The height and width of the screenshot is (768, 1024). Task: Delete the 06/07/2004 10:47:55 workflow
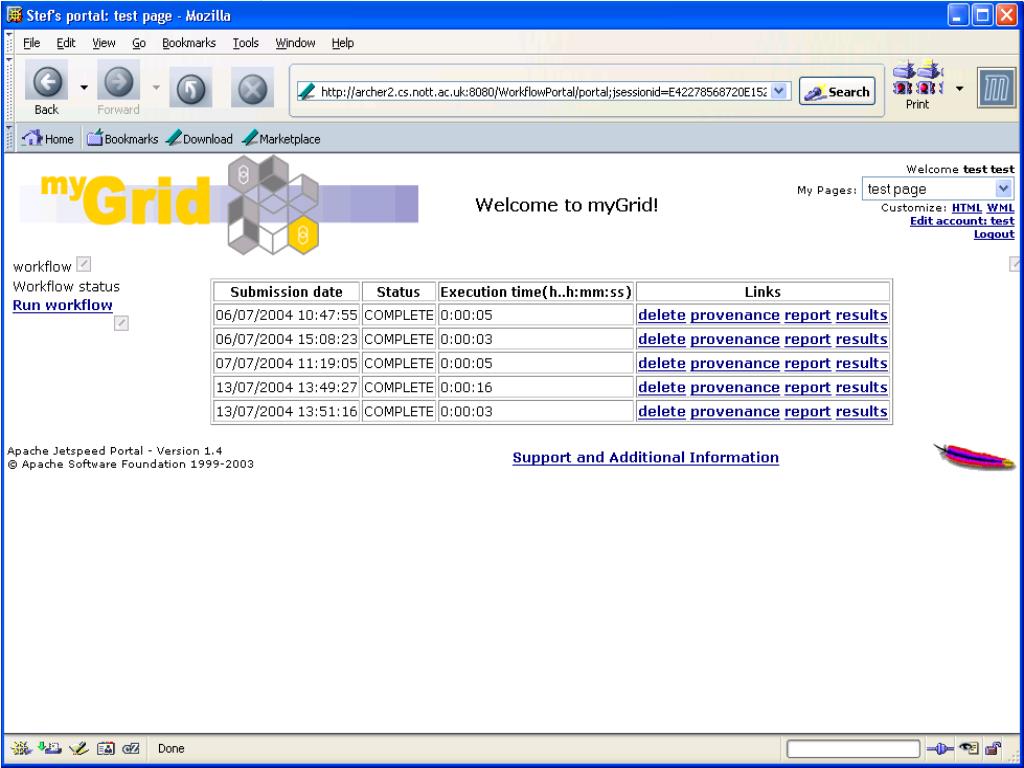[x=662, y=315]
